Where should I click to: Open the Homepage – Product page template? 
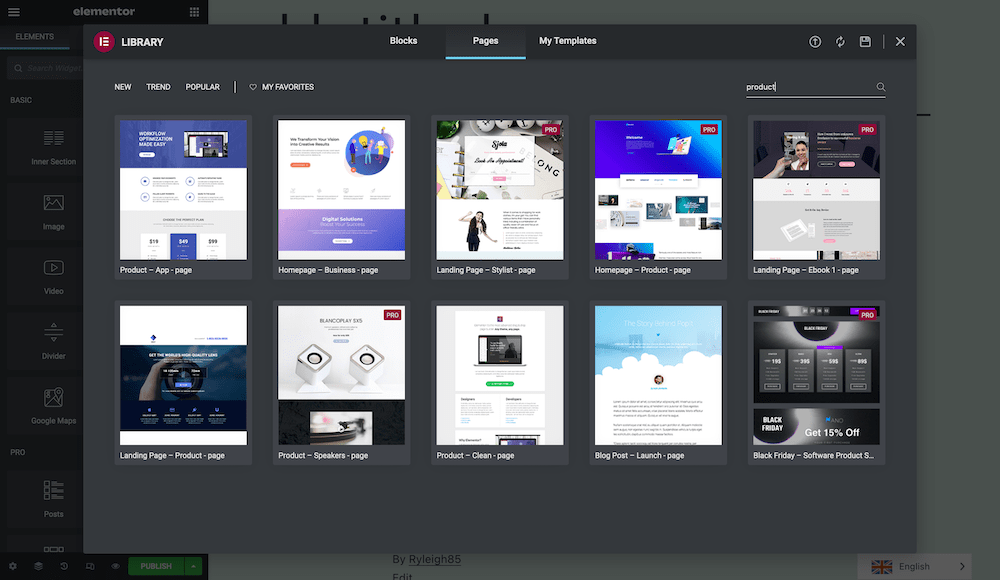pos(658,197)
